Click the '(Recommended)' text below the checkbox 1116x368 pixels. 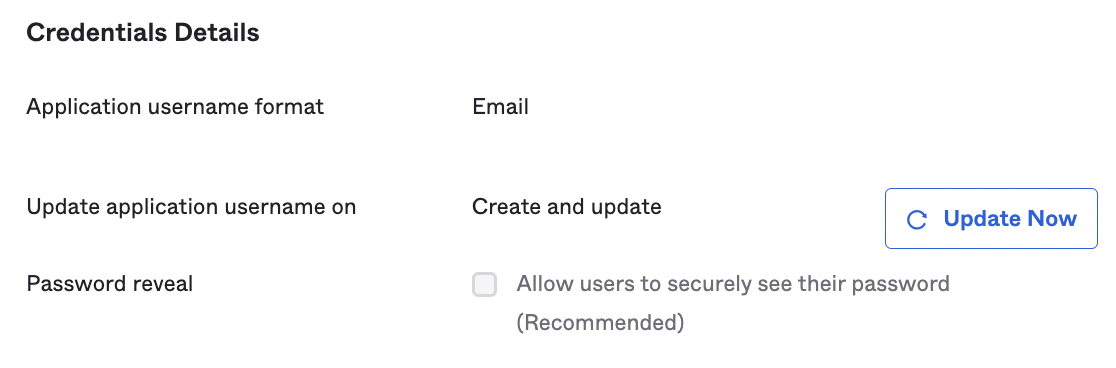(600, 322)
